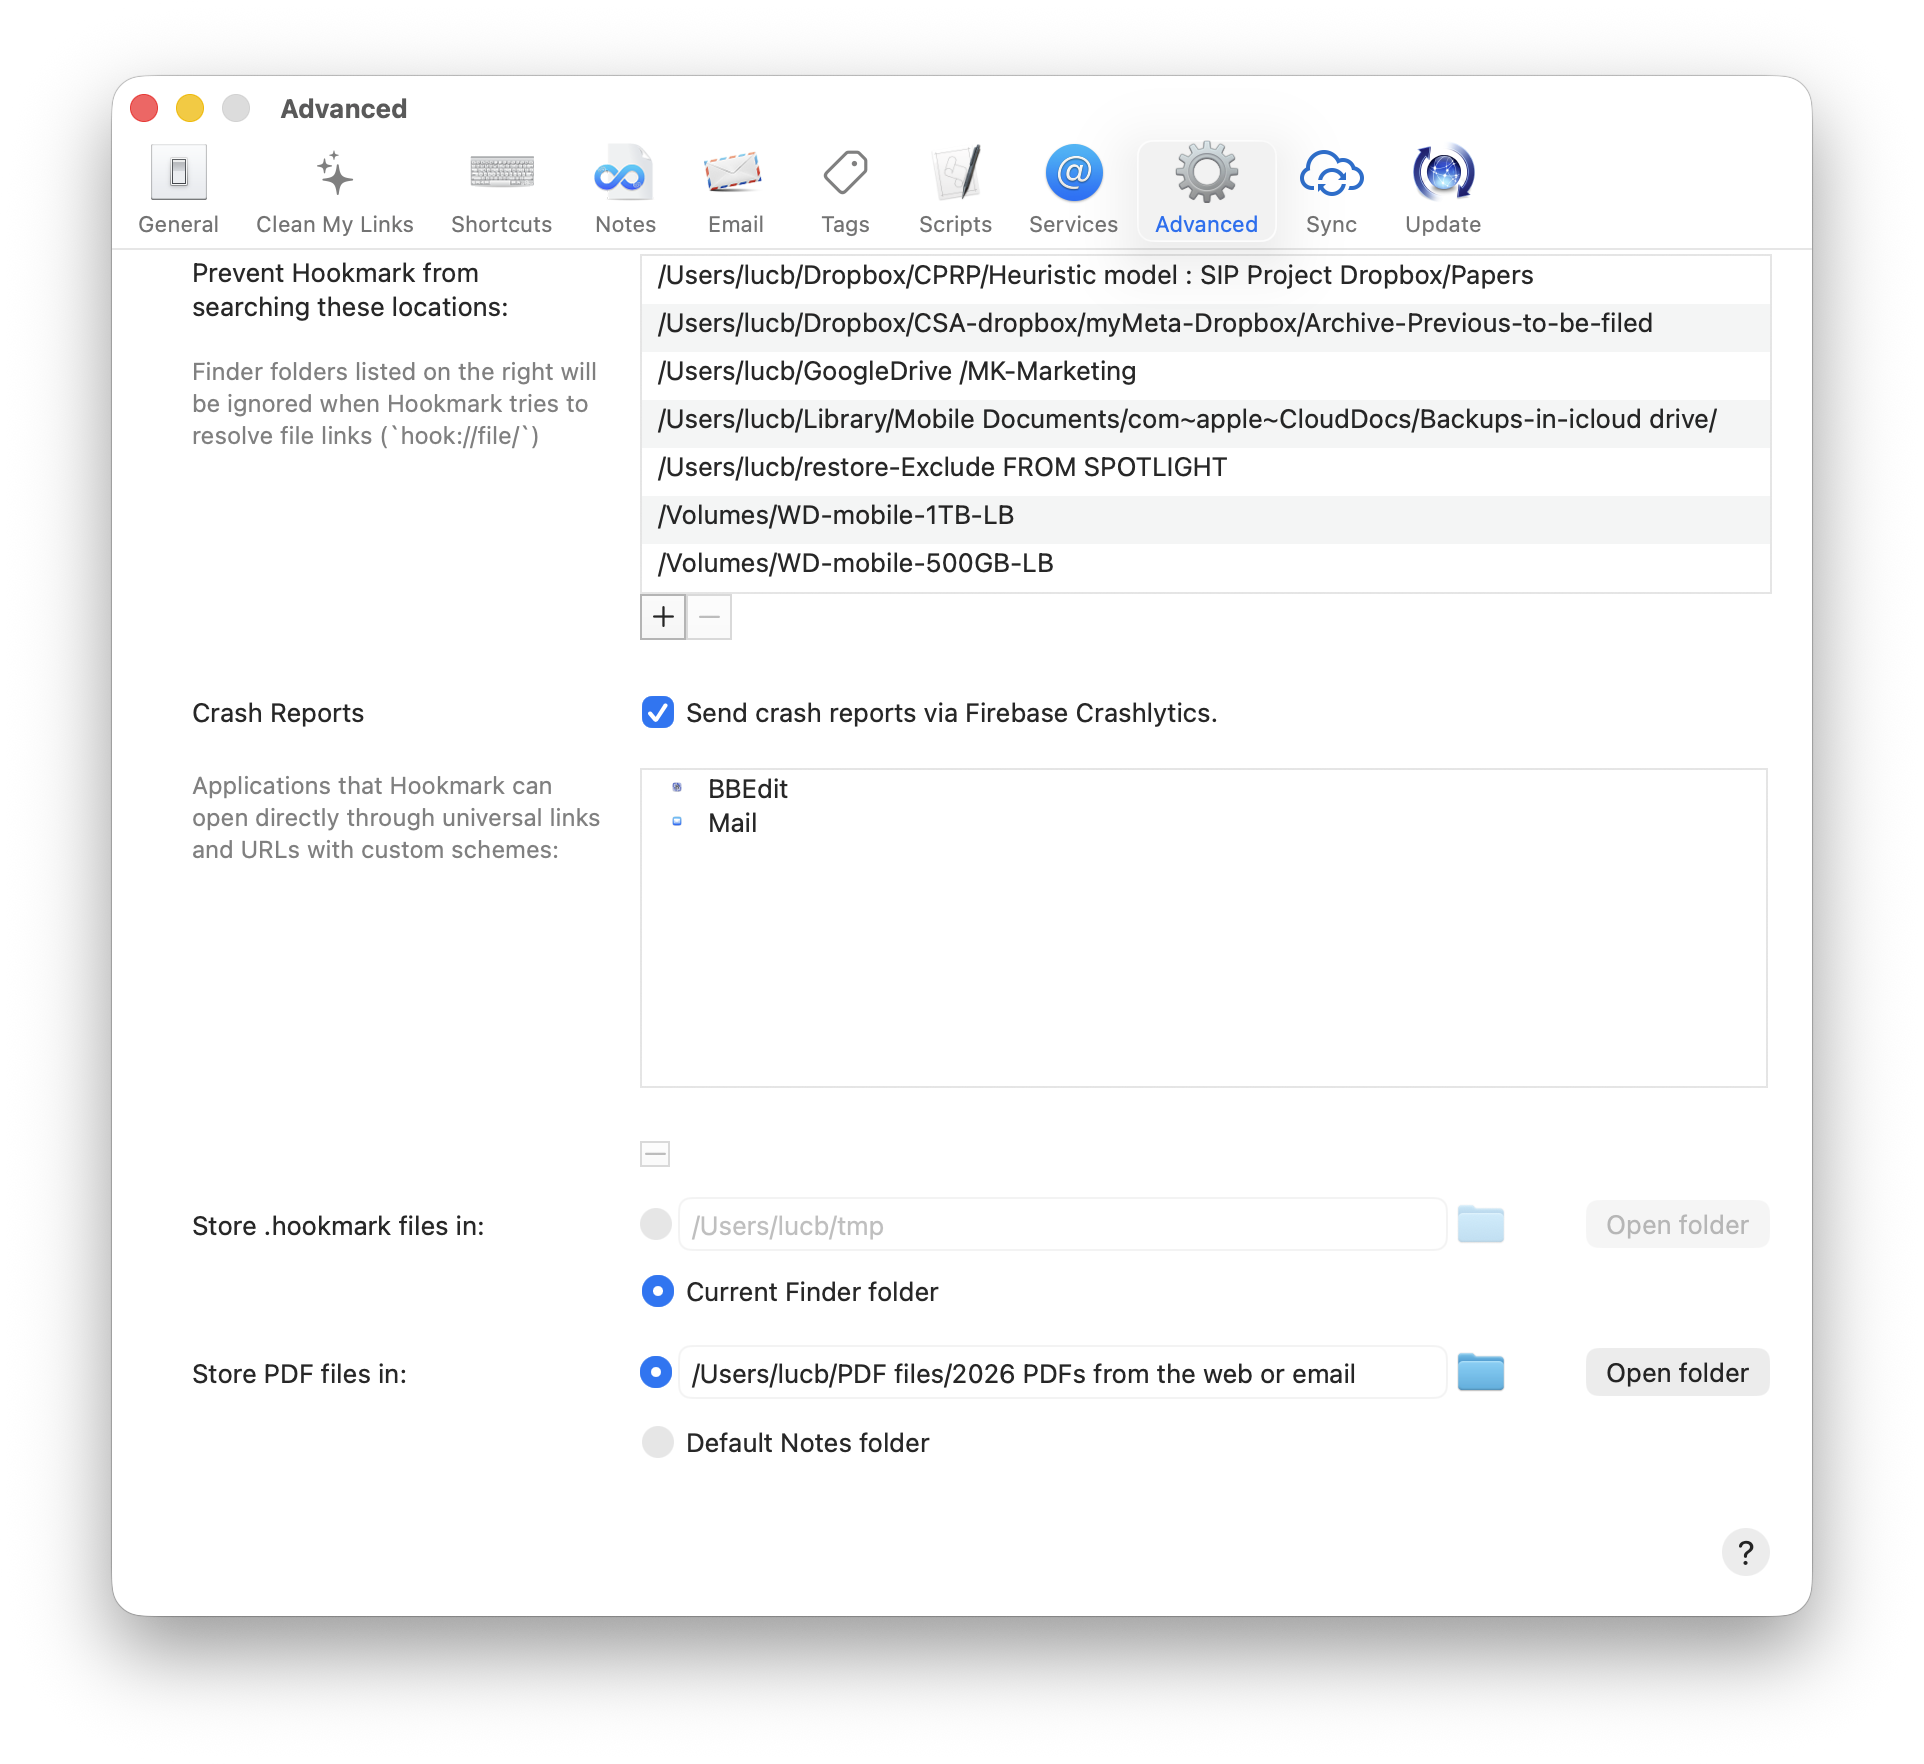Choose Default Notes folder for PDF storage
This screenshot has width=1924, height=1764.
(657, 1442)
